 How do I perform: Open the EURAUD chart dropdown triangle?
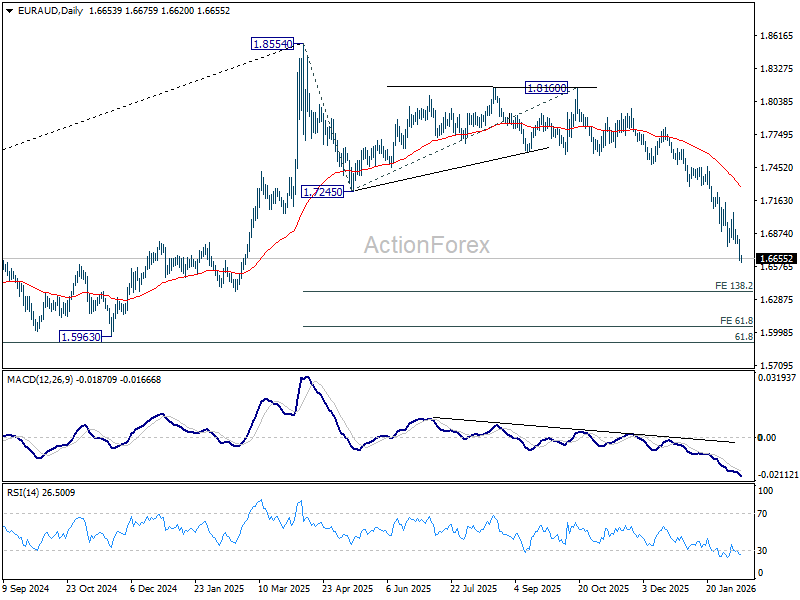[x=9, y=11]
